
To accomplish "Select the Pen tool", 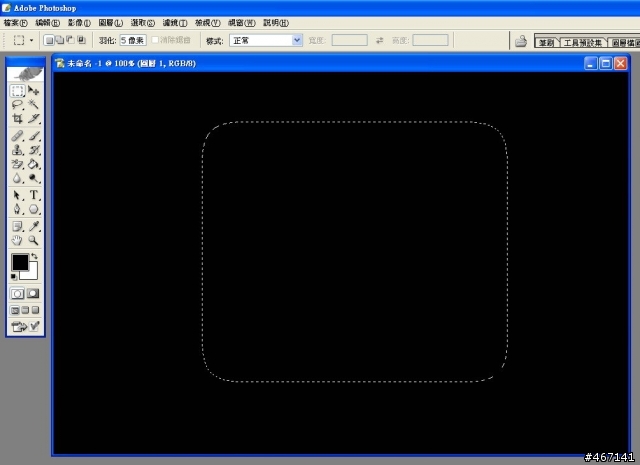I will pyautogui.click(x=17, y=209).
